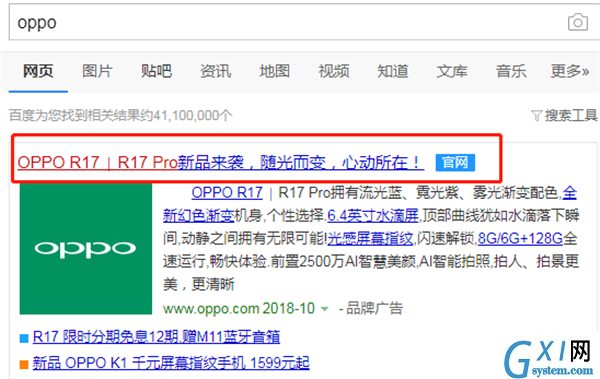This screenshot has height=379, width=600.
Task: Click the green OPPO logo thumbnail
Action: tap(86, 249)
